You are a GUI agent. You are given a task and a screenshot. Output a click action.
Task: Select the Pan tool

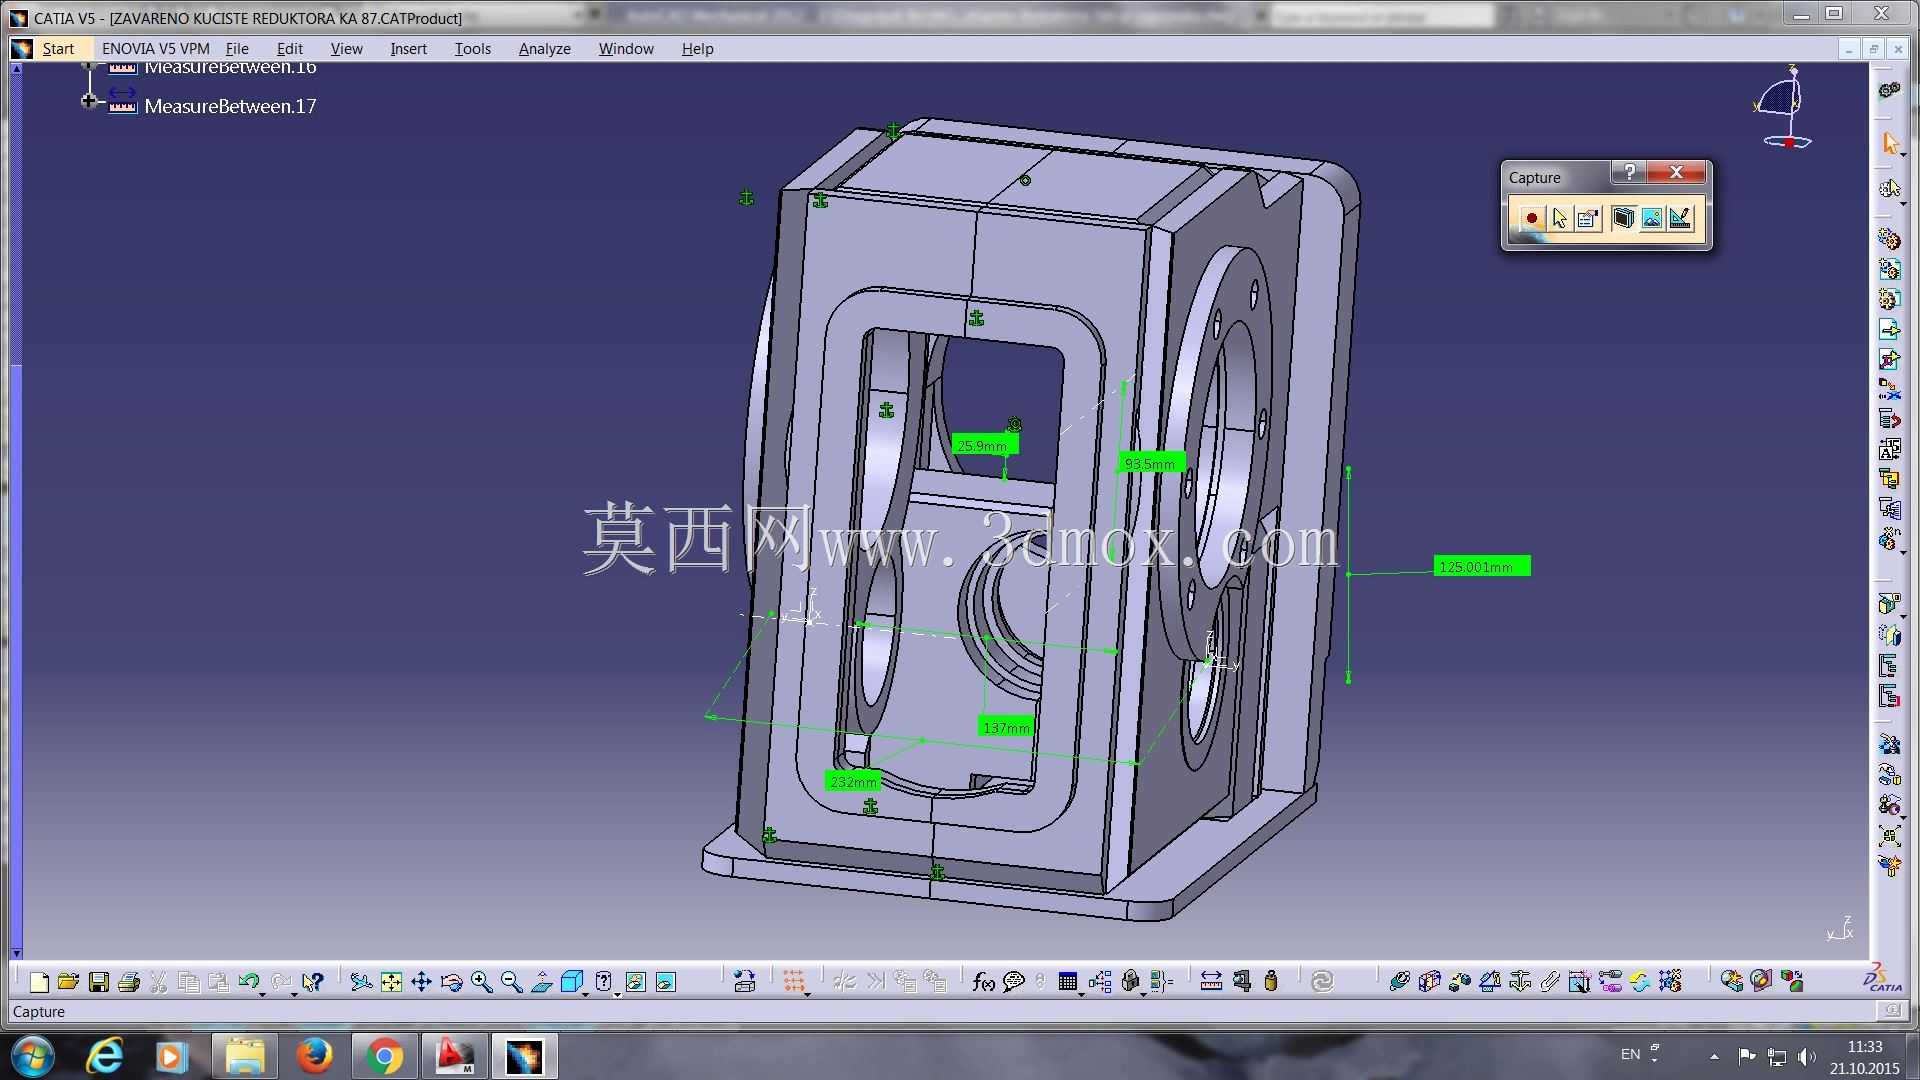pyautogui.click(x=421, y=982)
